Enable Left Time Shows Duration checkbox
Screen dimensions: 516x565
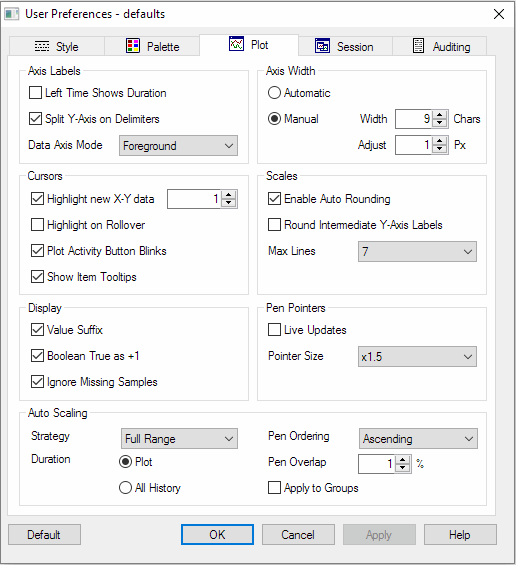pos(35,93)
